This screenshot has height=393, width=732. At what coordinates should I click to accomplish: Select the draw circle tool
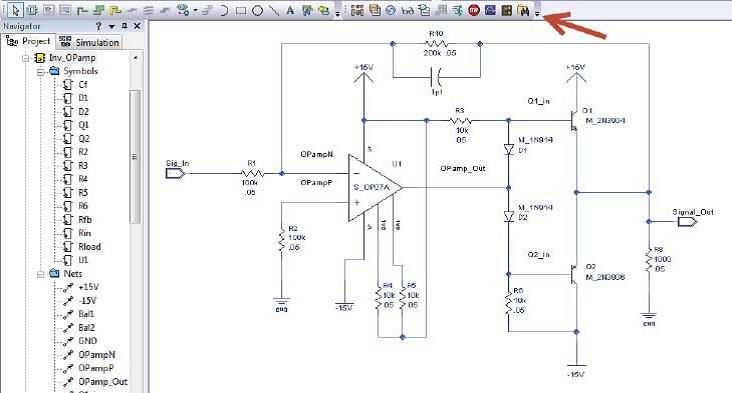coord(258,10)
